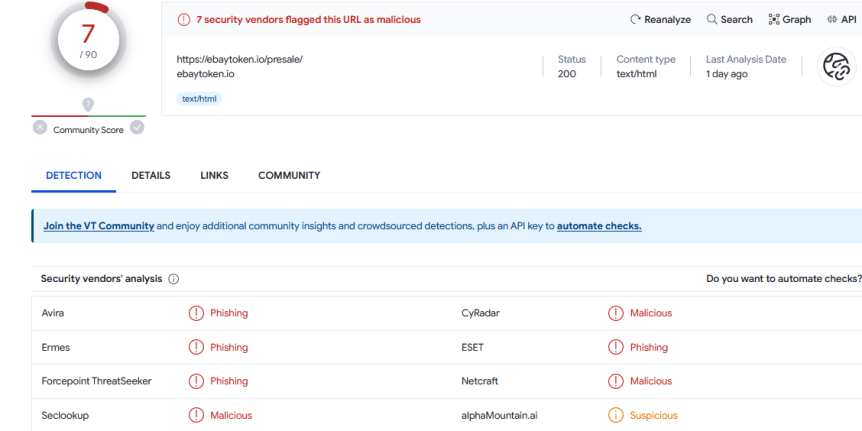Select the URL https://ebaytoken.io/presale/
This screenshot has height=431, width=862.
tap(240, 59)
